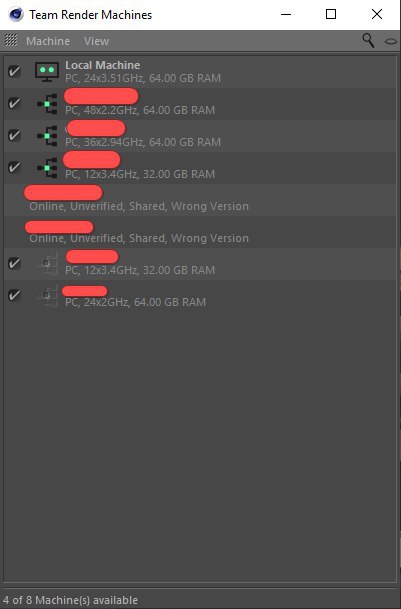Select the Local Machine entry

(x=200, y=72)
